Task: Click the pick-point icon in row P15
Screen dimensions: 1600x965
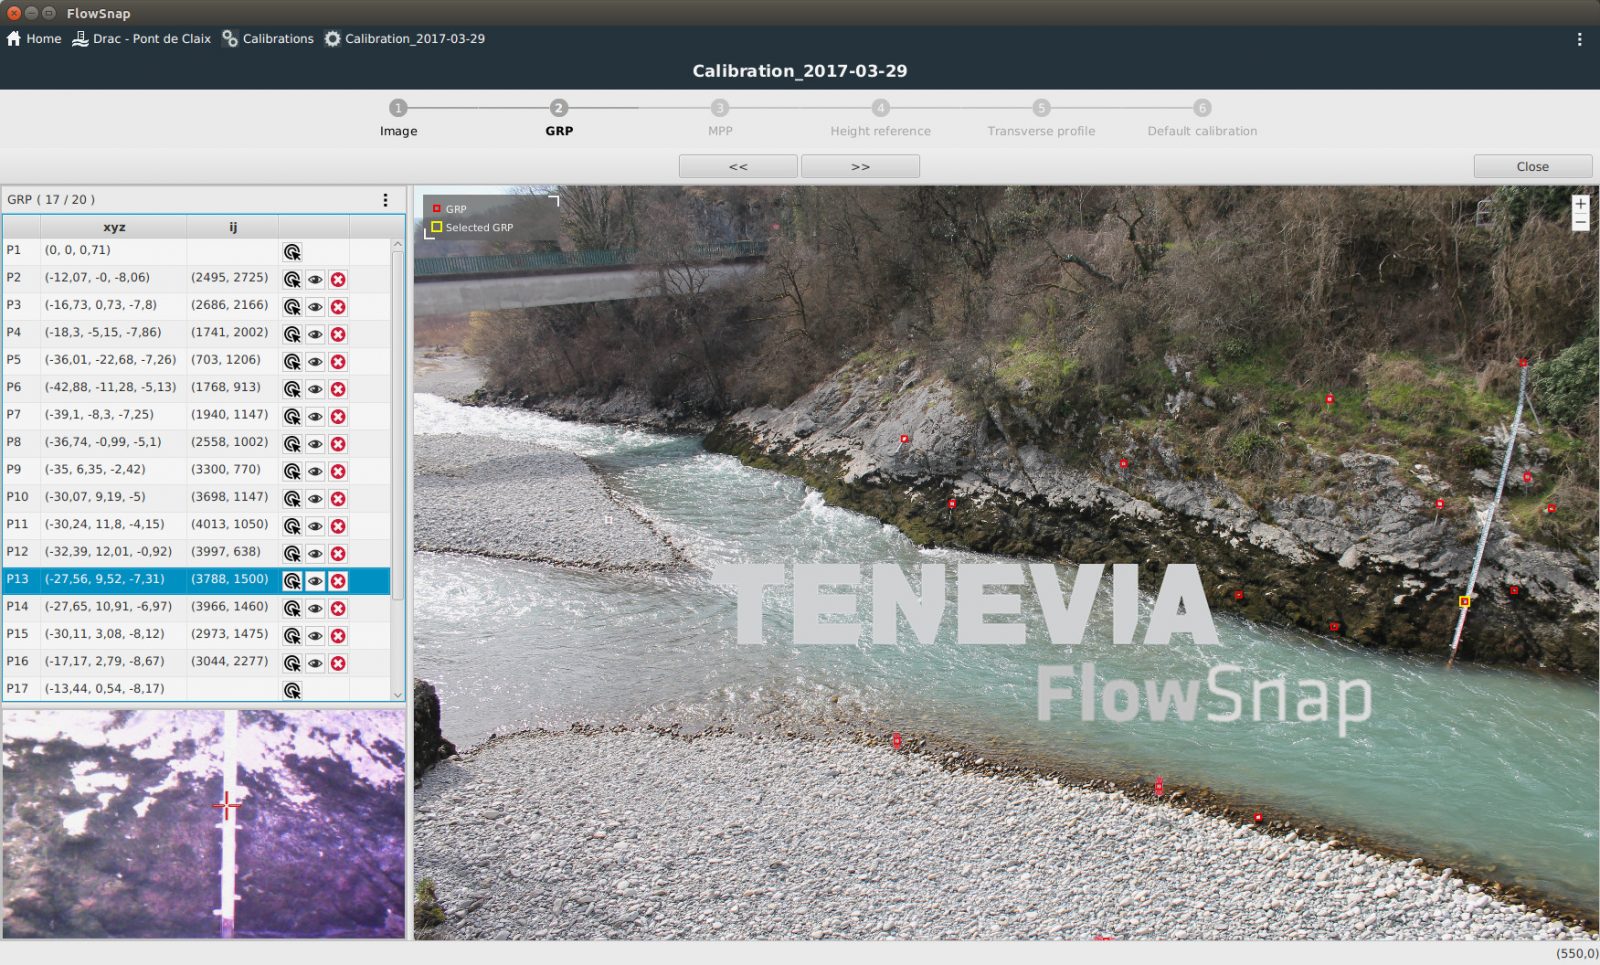Action: 292,636
